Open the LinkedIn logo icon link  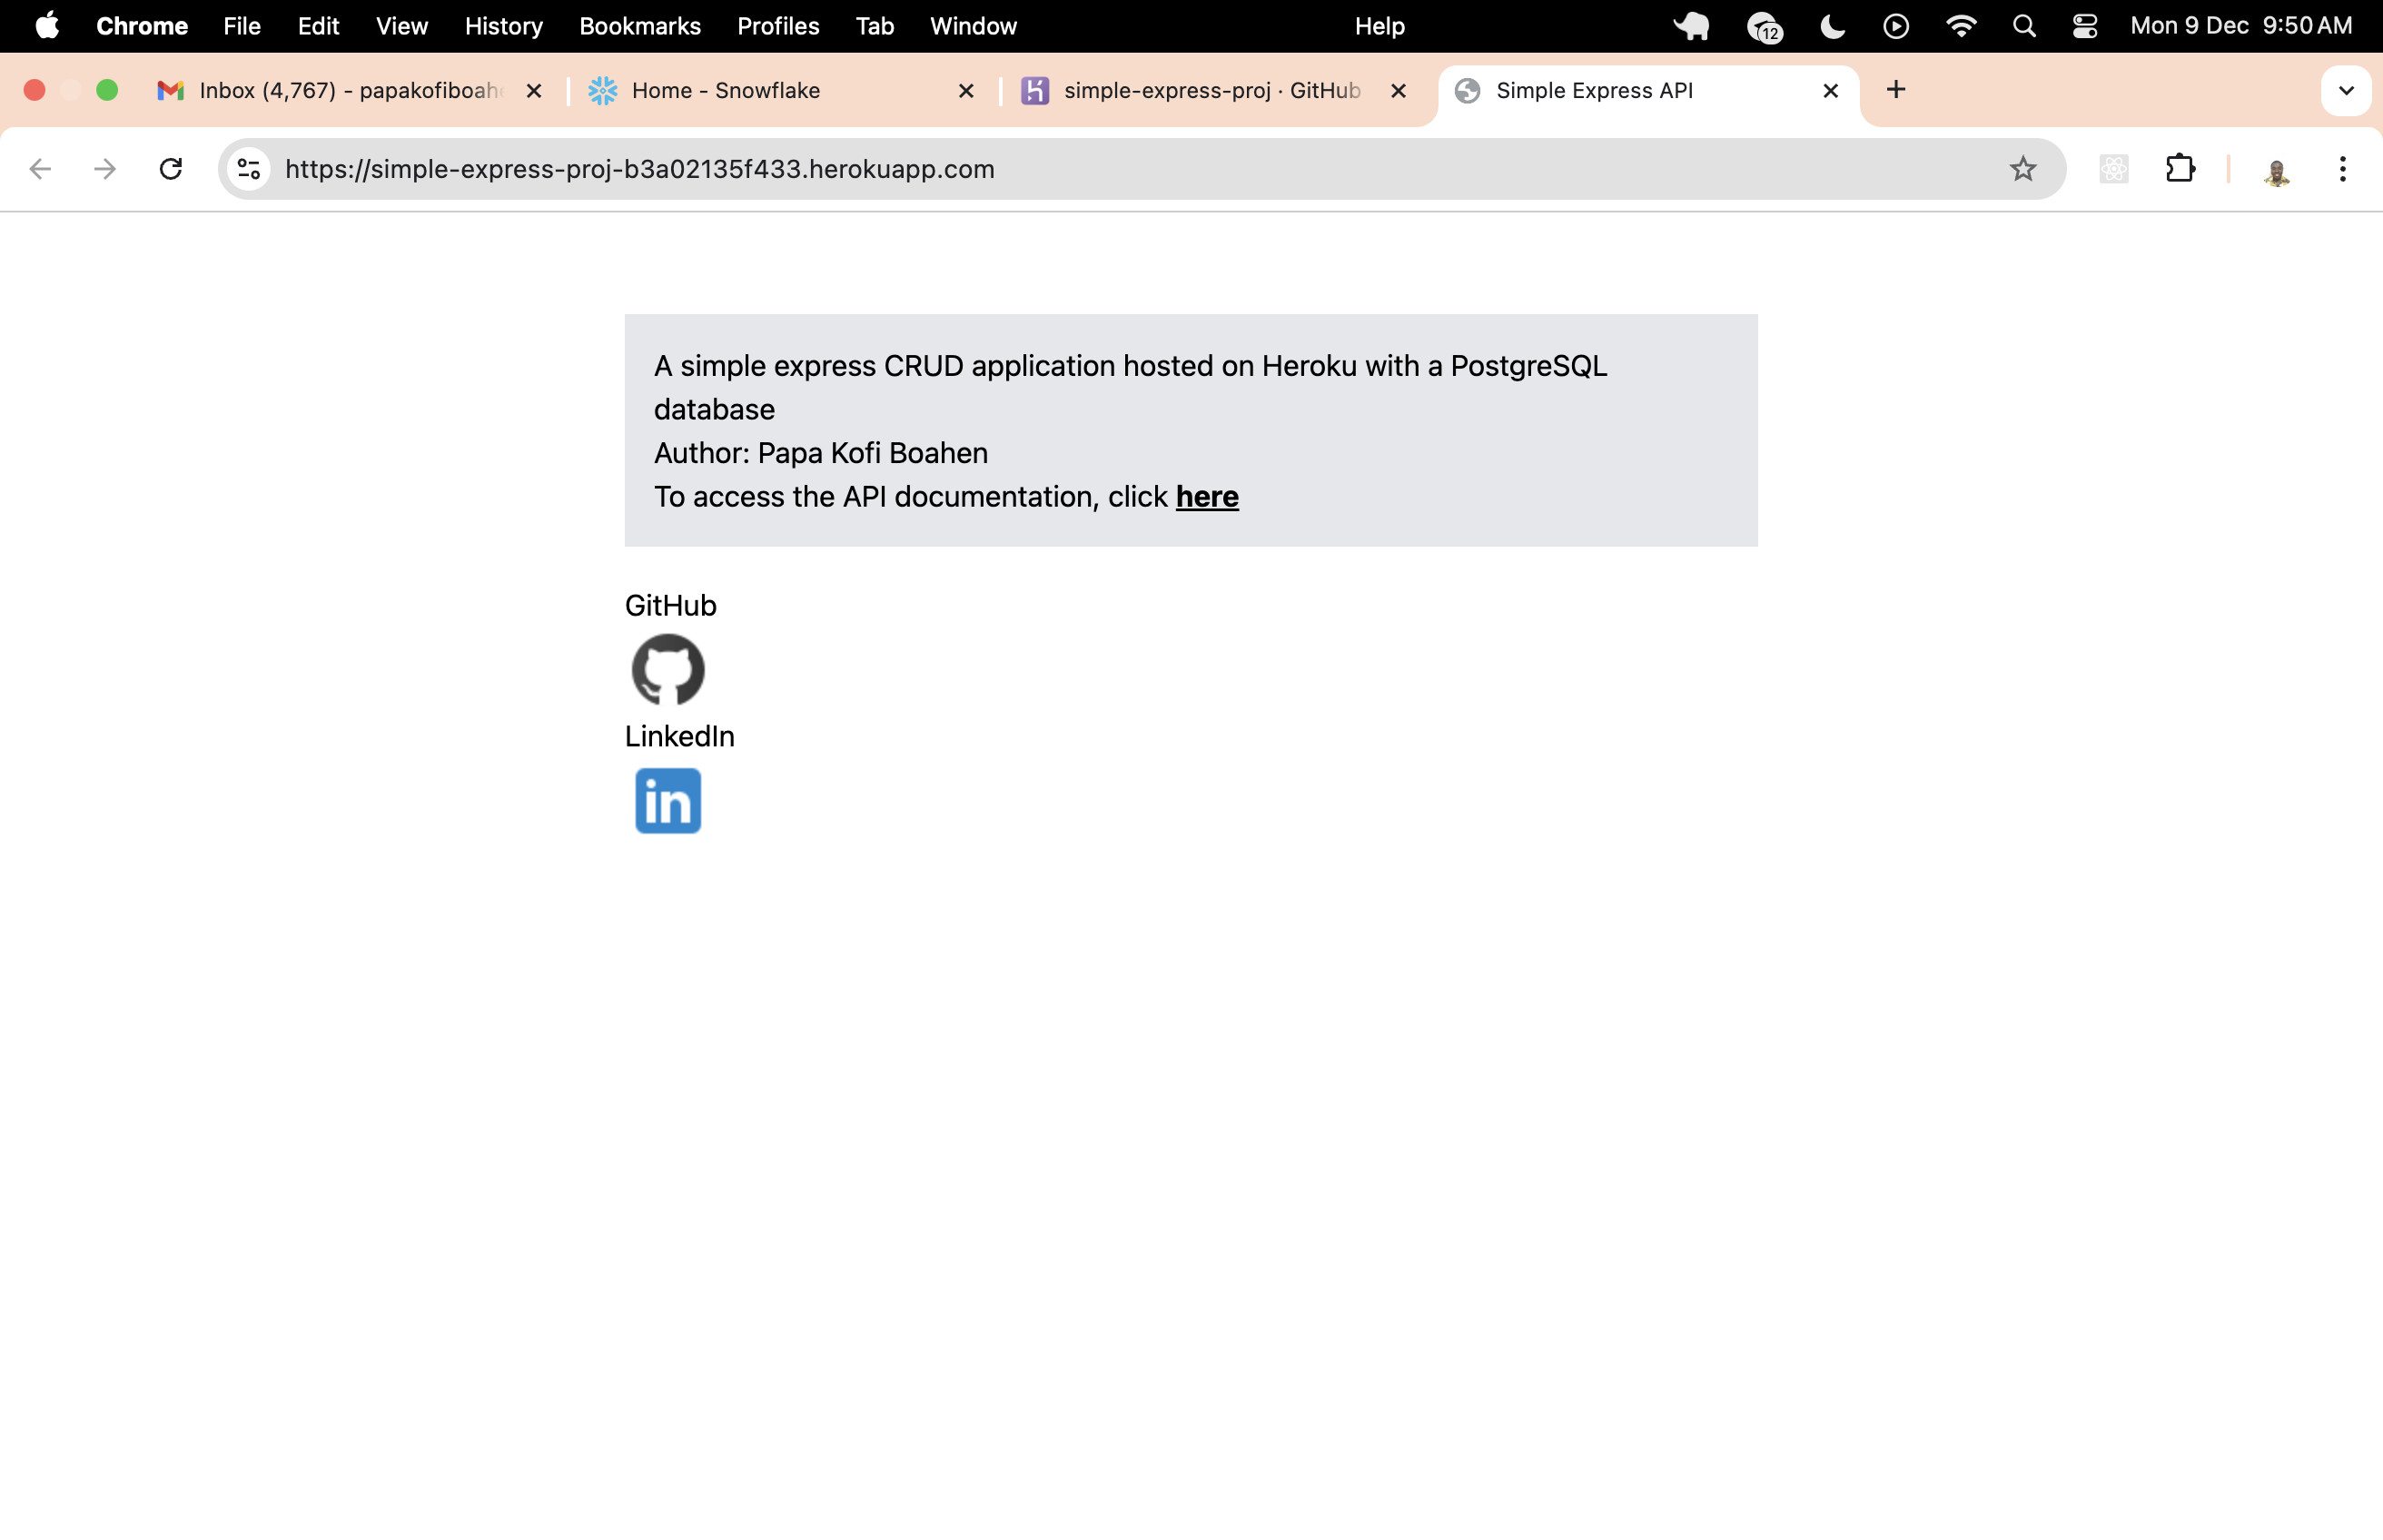click(x=668, y=800)
